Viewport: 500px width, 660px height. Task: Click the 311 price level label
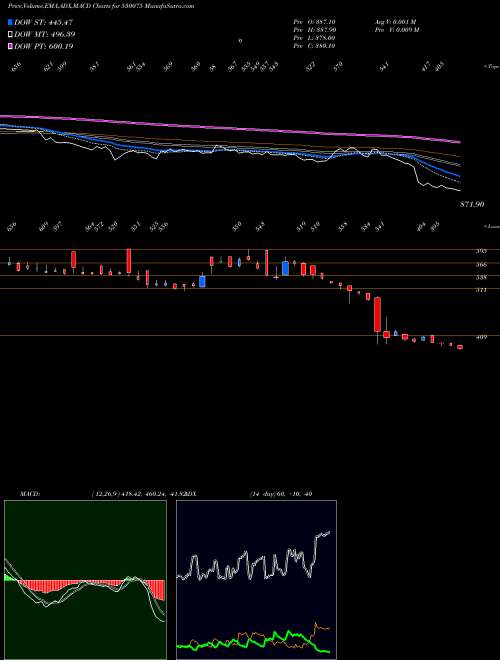point(481,290)
